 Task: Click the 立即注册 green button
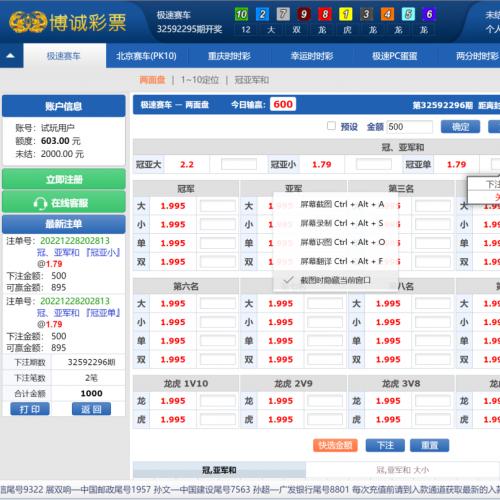[x=64, y=179]
